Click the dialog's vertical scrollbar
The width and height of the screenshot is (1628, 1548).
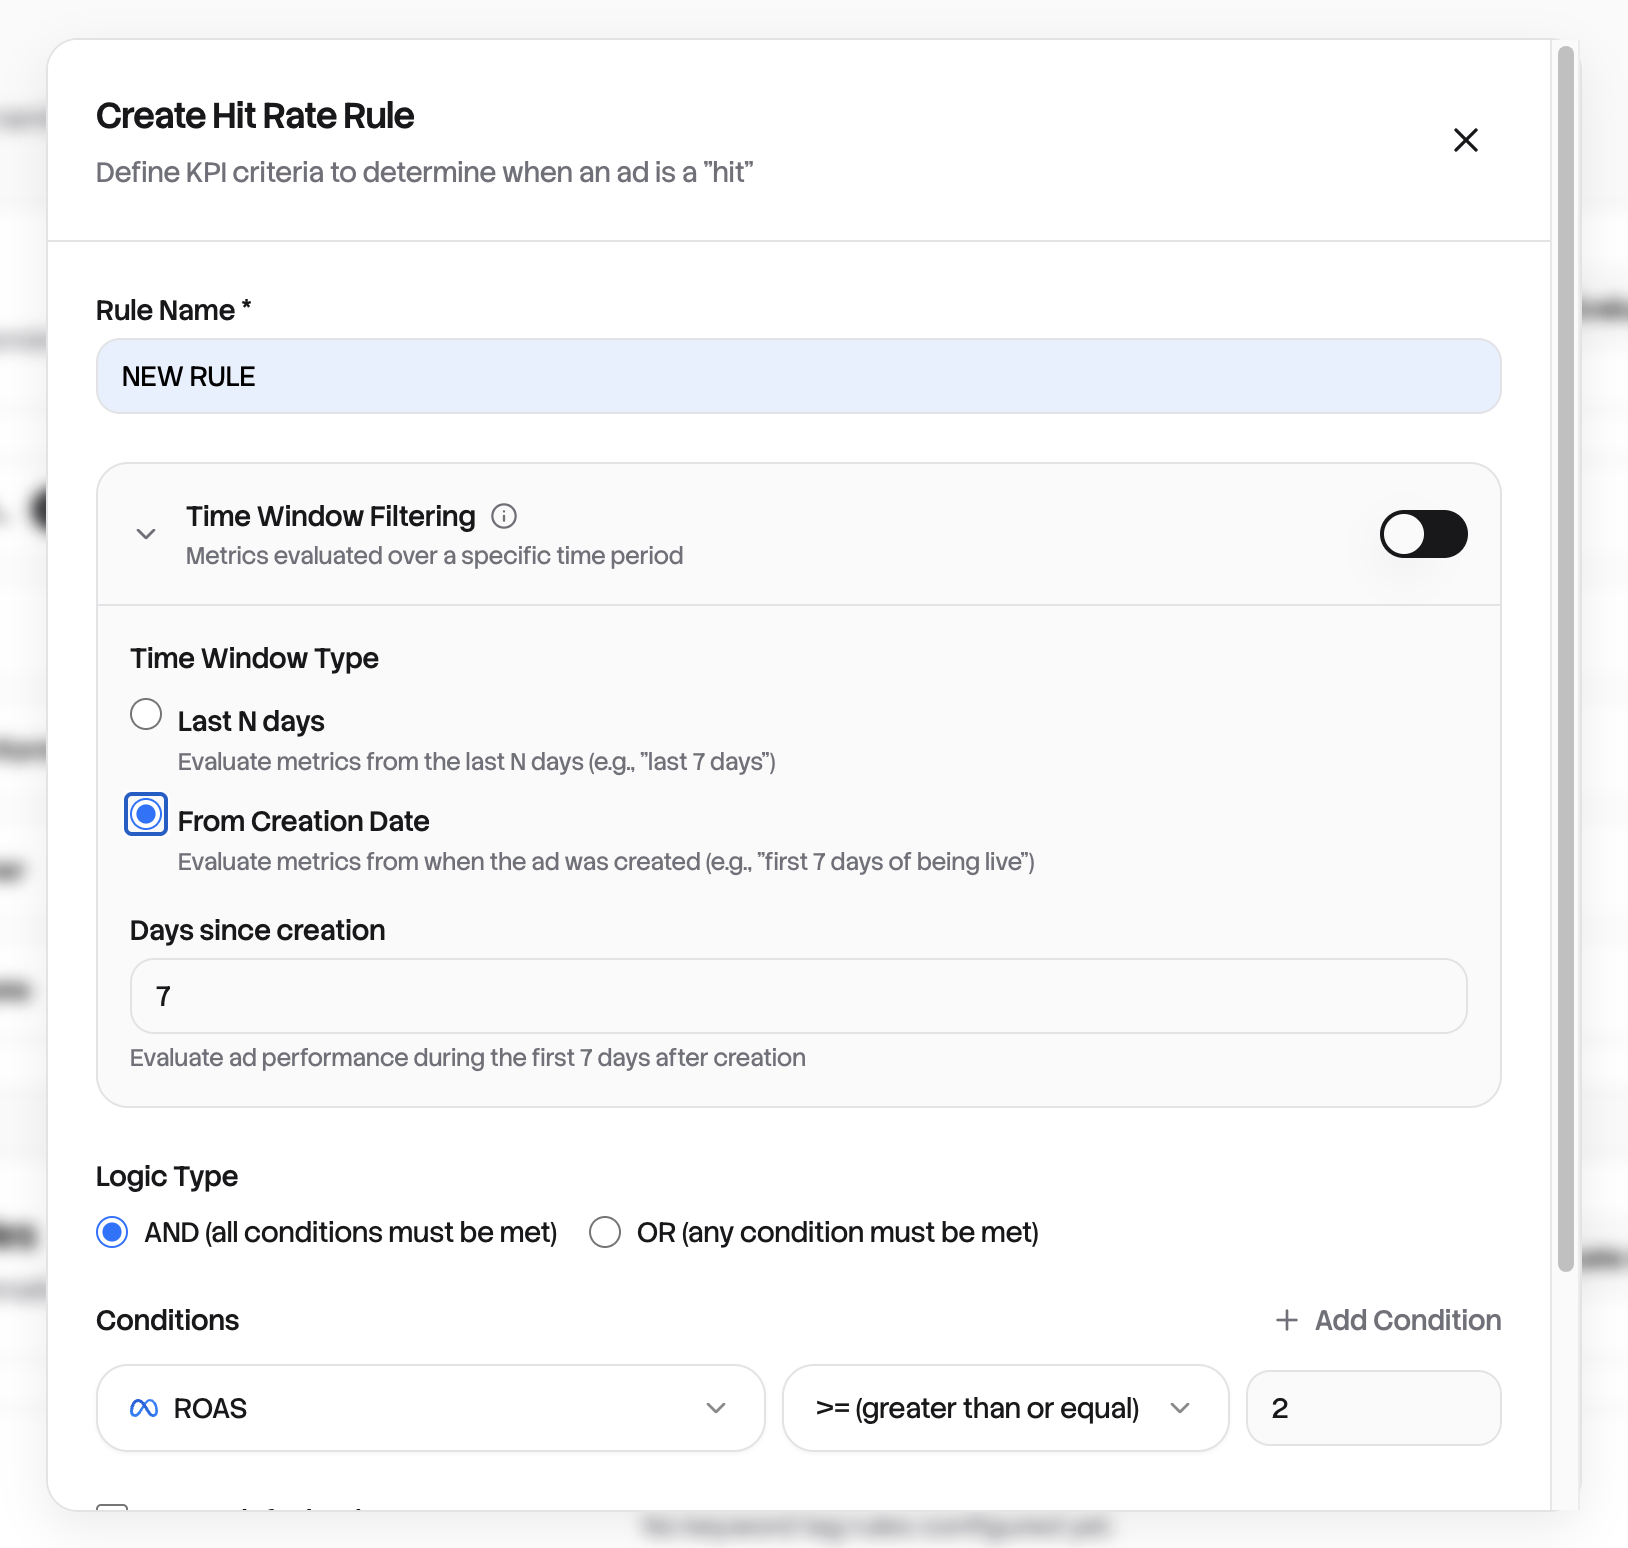click(x=1566, y=660)
